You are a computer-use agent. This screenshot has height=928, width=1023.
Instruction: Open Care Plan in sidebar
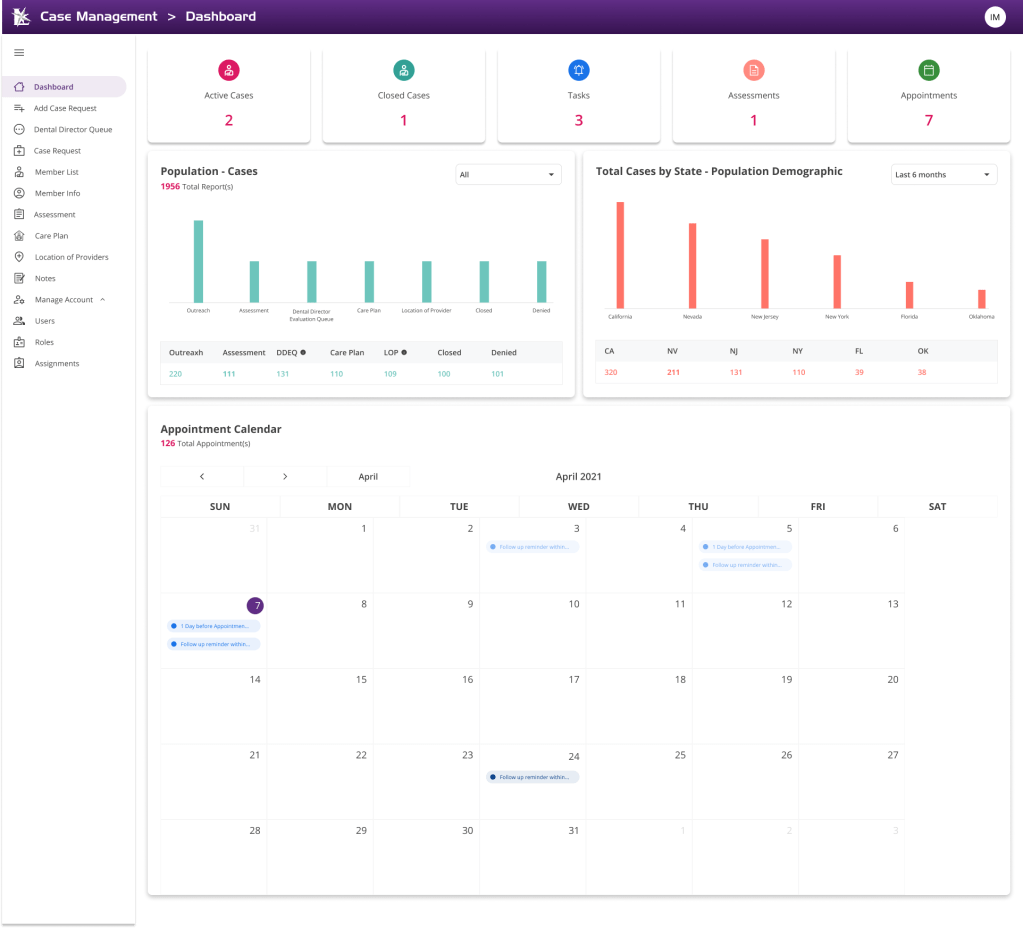(51, 236)
